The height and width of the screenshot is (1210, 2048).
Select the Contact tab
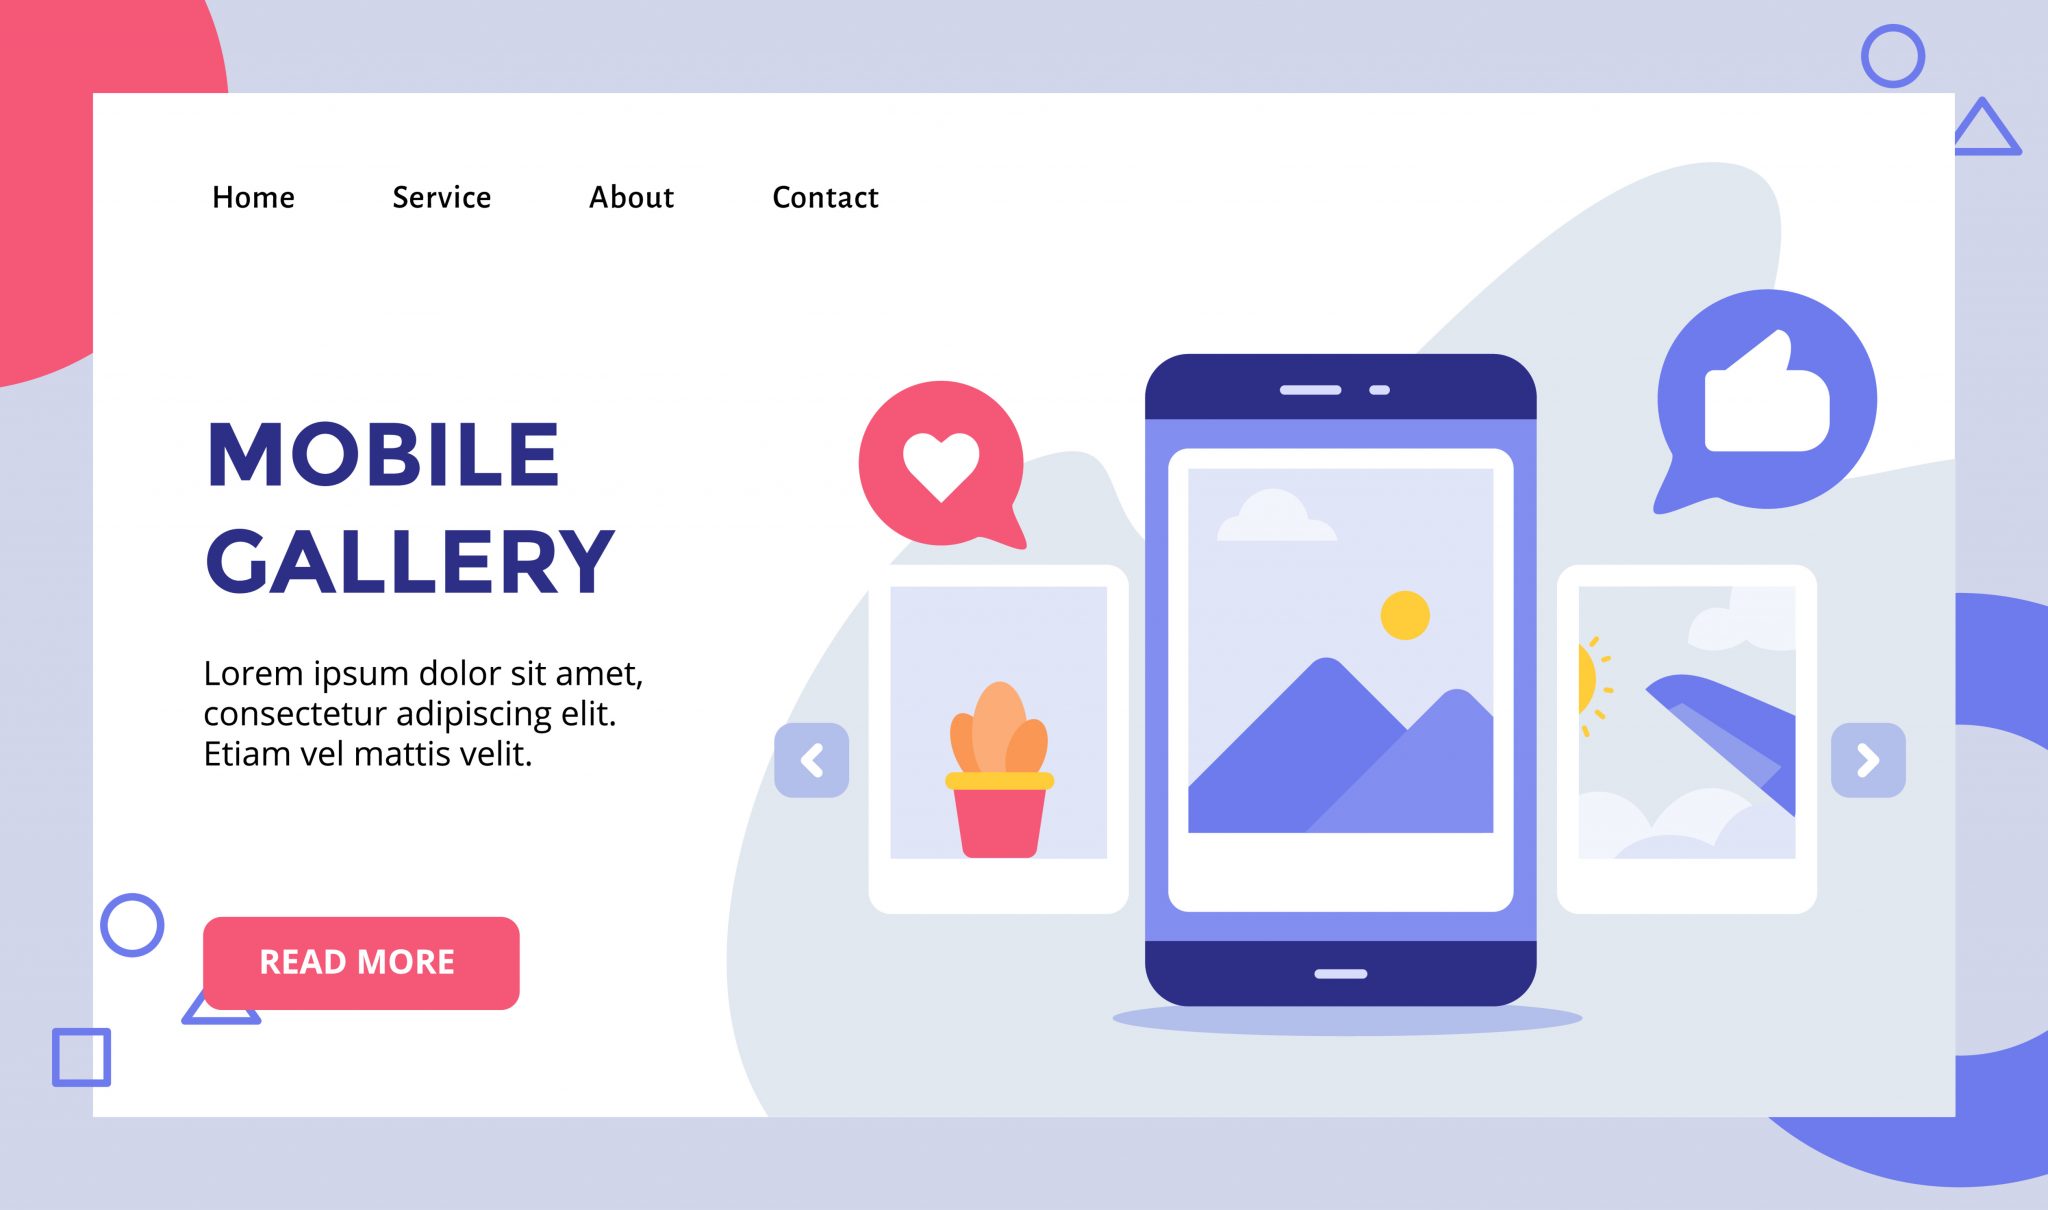pos(824,199)
